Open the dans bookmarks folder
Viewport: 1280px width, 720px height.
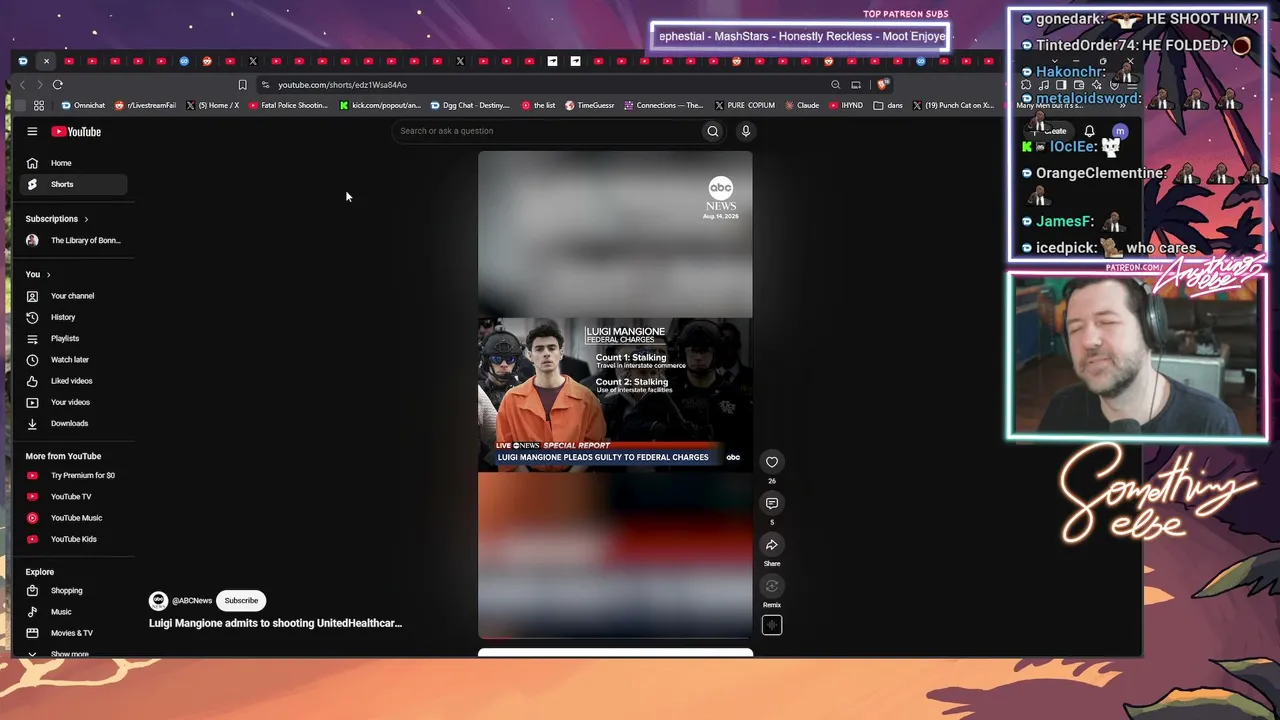coord(888,105)
